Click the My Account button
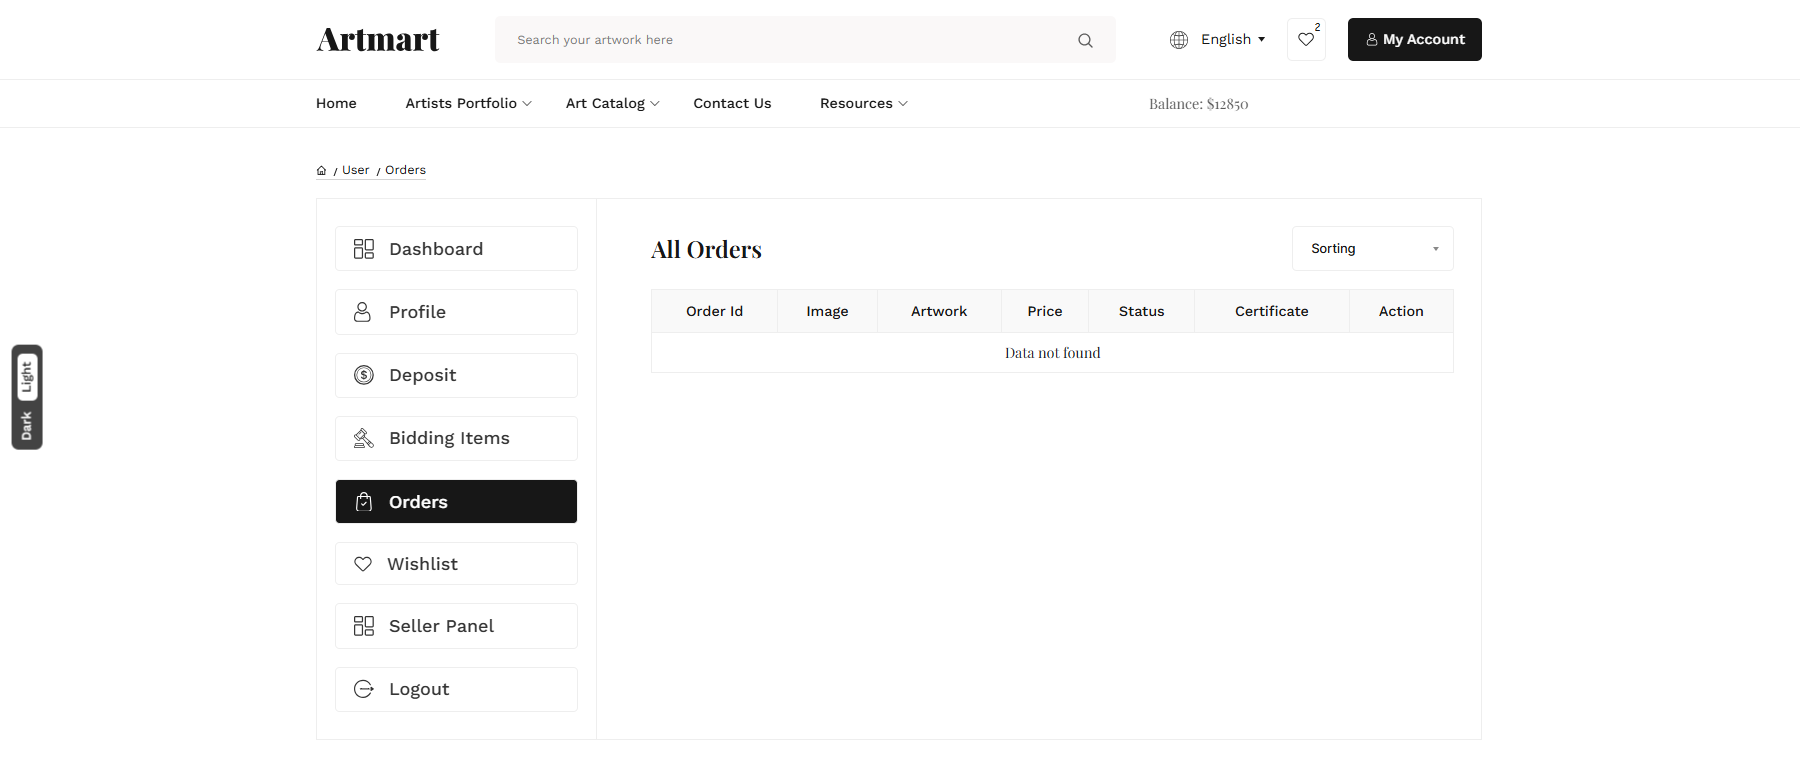 click(x=1415, y=40)
